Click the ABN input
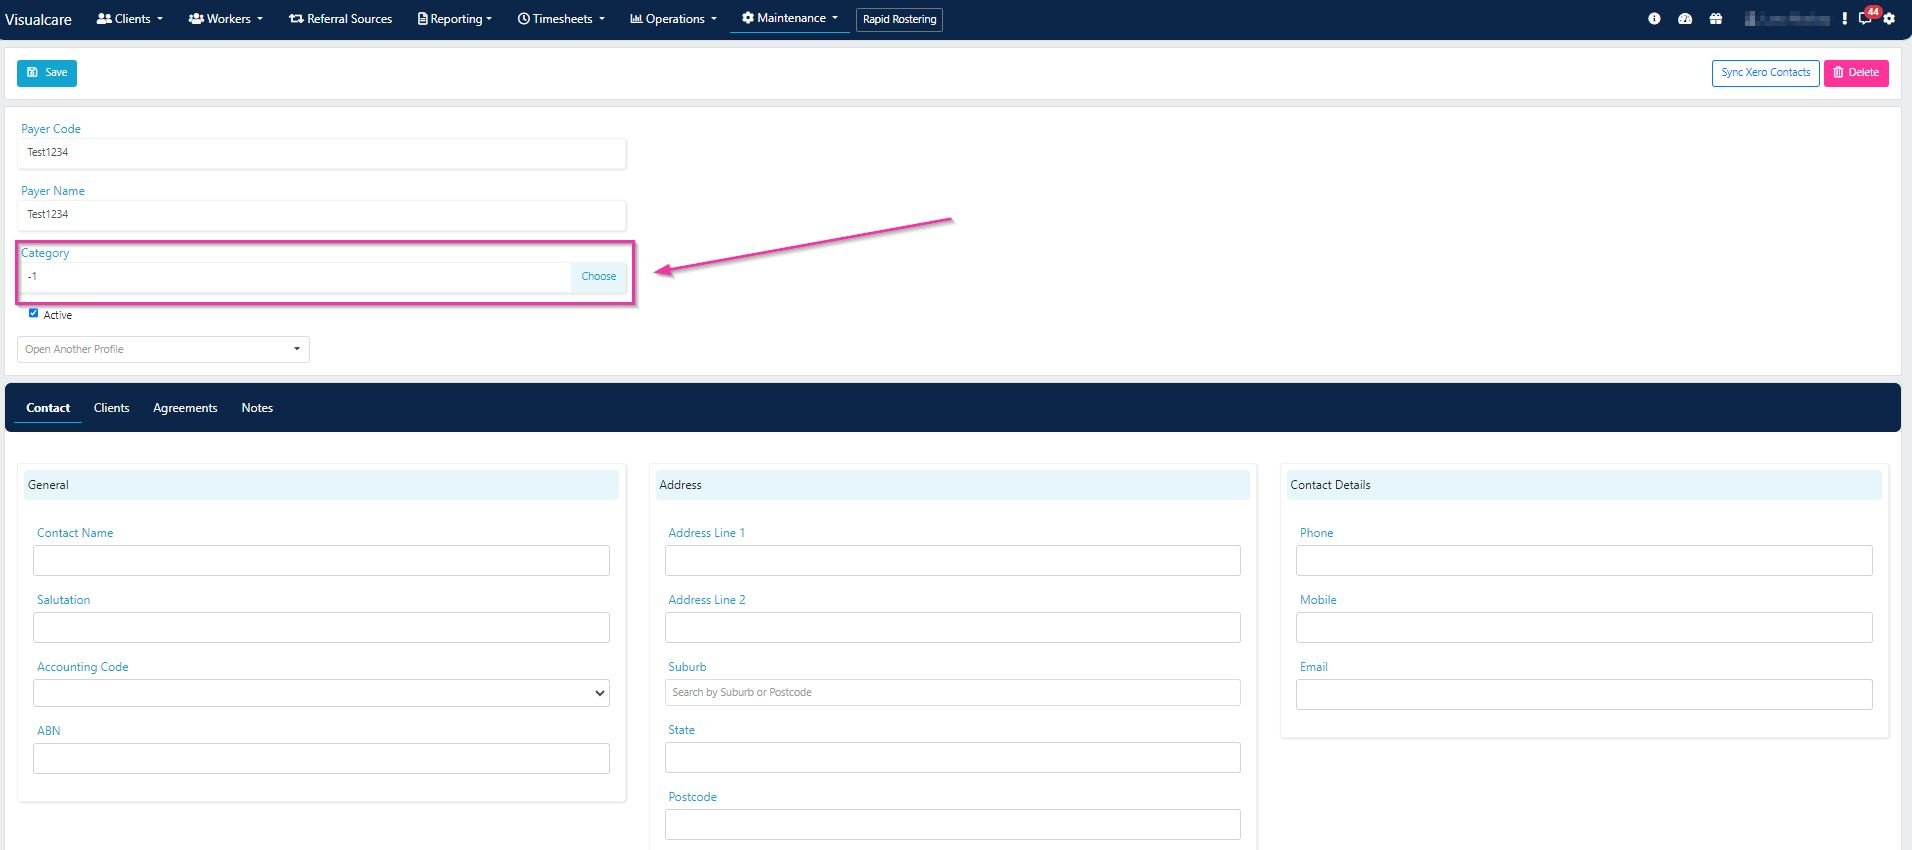 tap(321, 758)
